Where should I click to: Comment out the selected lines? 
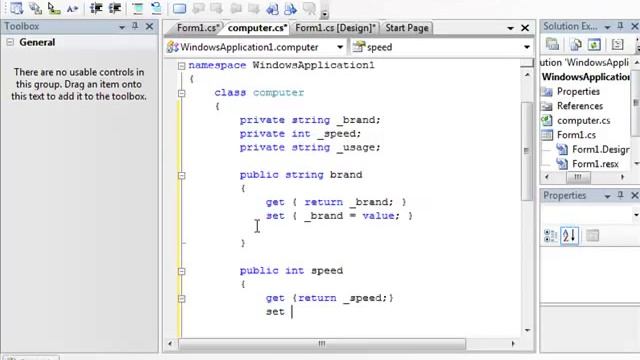tap(138, 8)
